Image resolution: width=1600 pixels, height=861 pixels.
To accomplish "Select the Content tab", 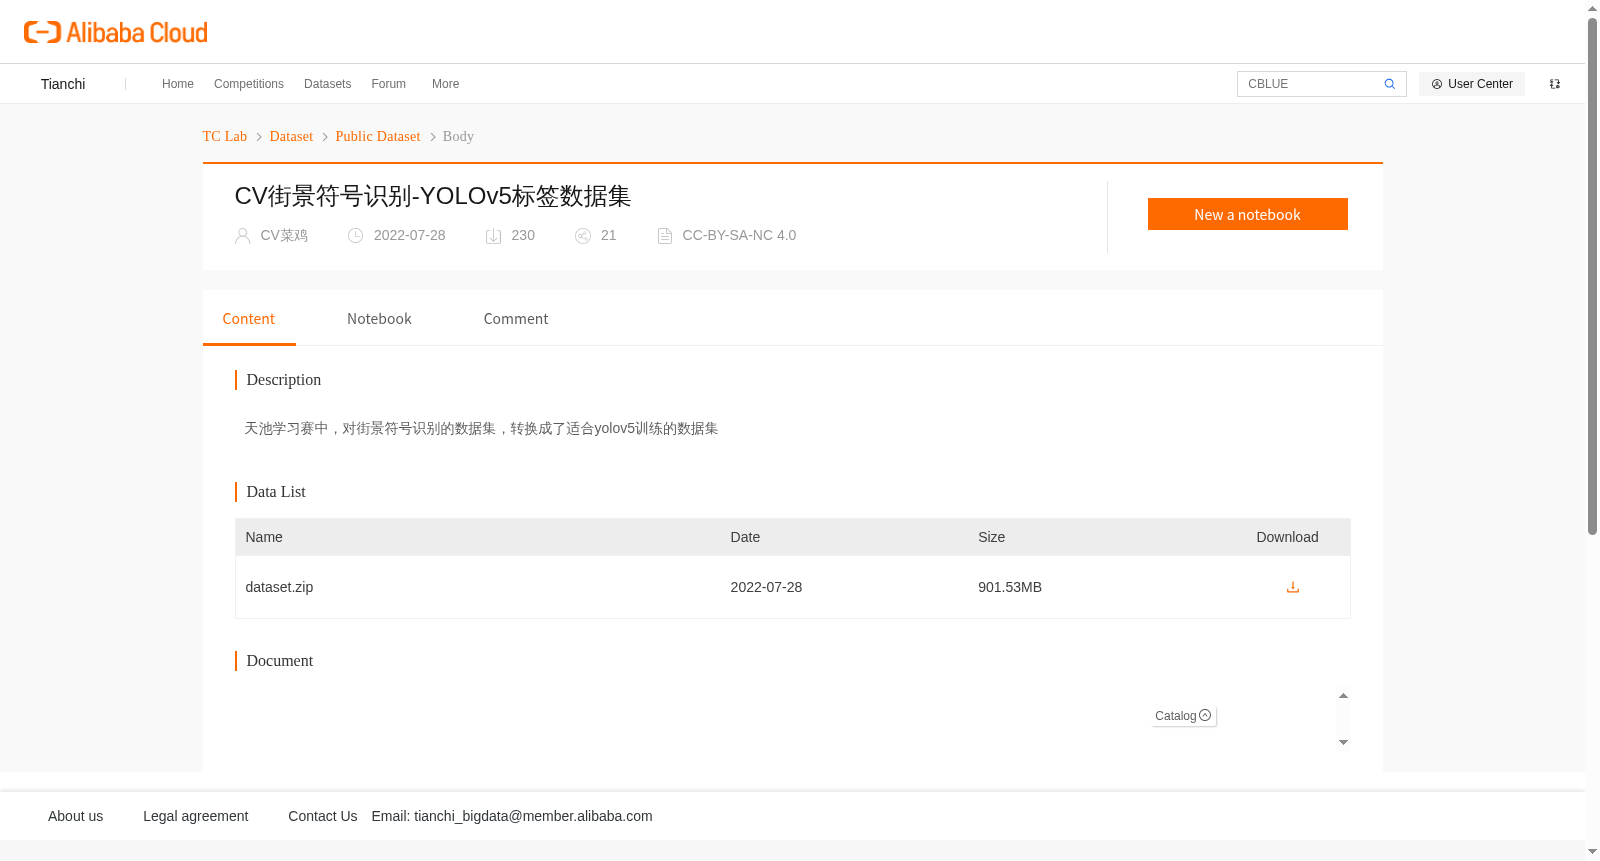I will click(x=249, y=319).
